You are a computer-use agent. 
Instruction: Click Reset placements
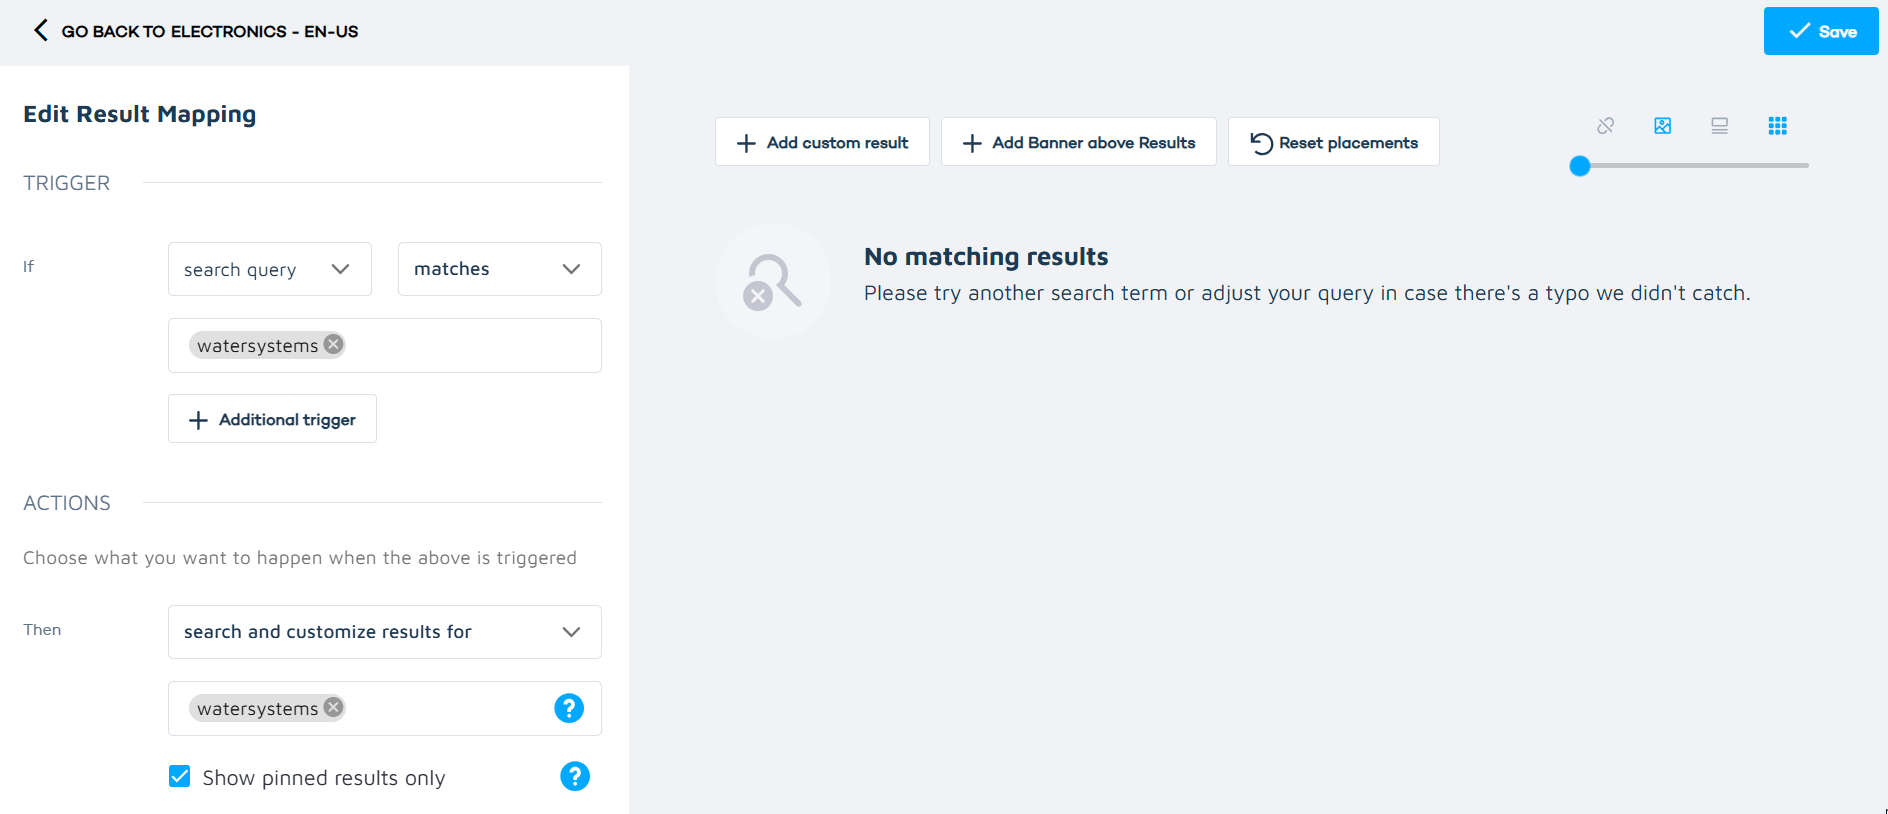pyautogui.click(x=1333, y=142)
